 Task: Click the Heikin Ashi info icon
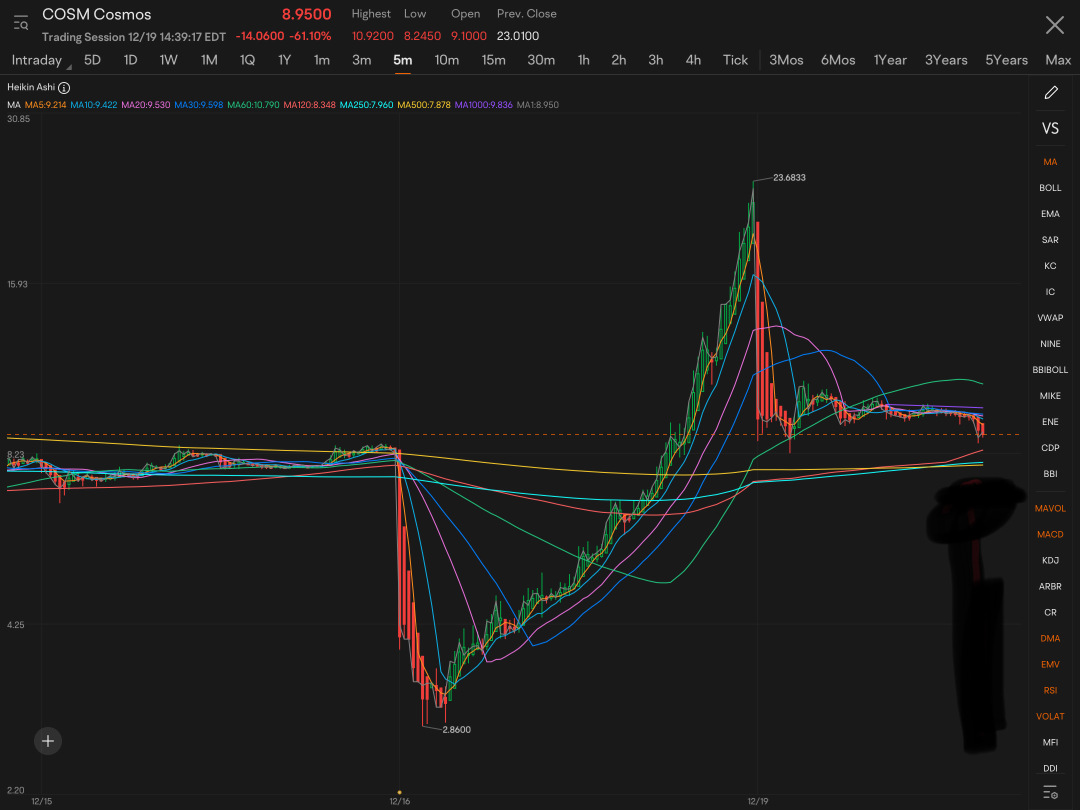(x=64, y=87)
